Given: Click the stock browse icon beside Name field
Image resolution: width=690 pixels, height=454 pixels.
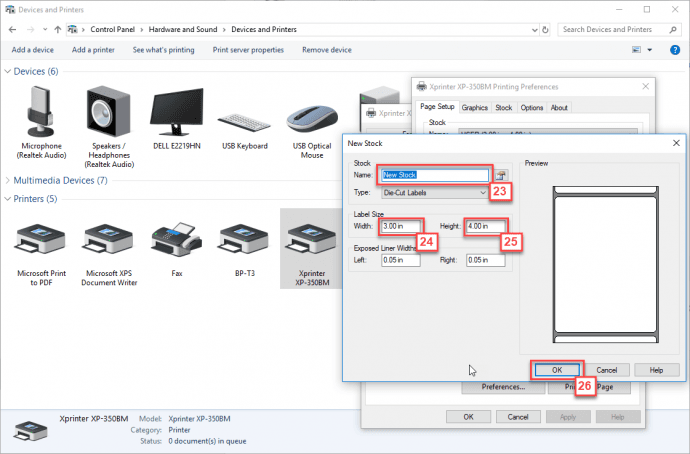Looking at the screenshot, I should 500,175.
